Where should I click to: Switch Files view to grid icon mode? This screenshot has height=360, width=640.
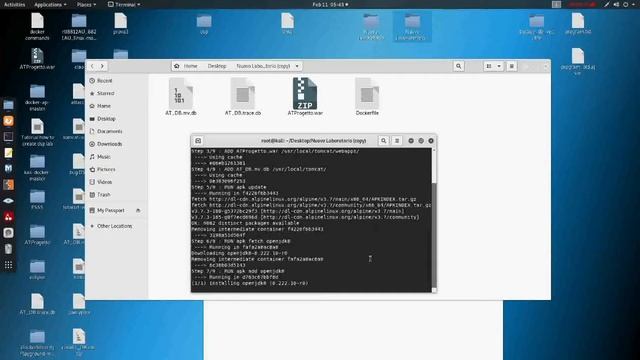click(x=489, y=66)
